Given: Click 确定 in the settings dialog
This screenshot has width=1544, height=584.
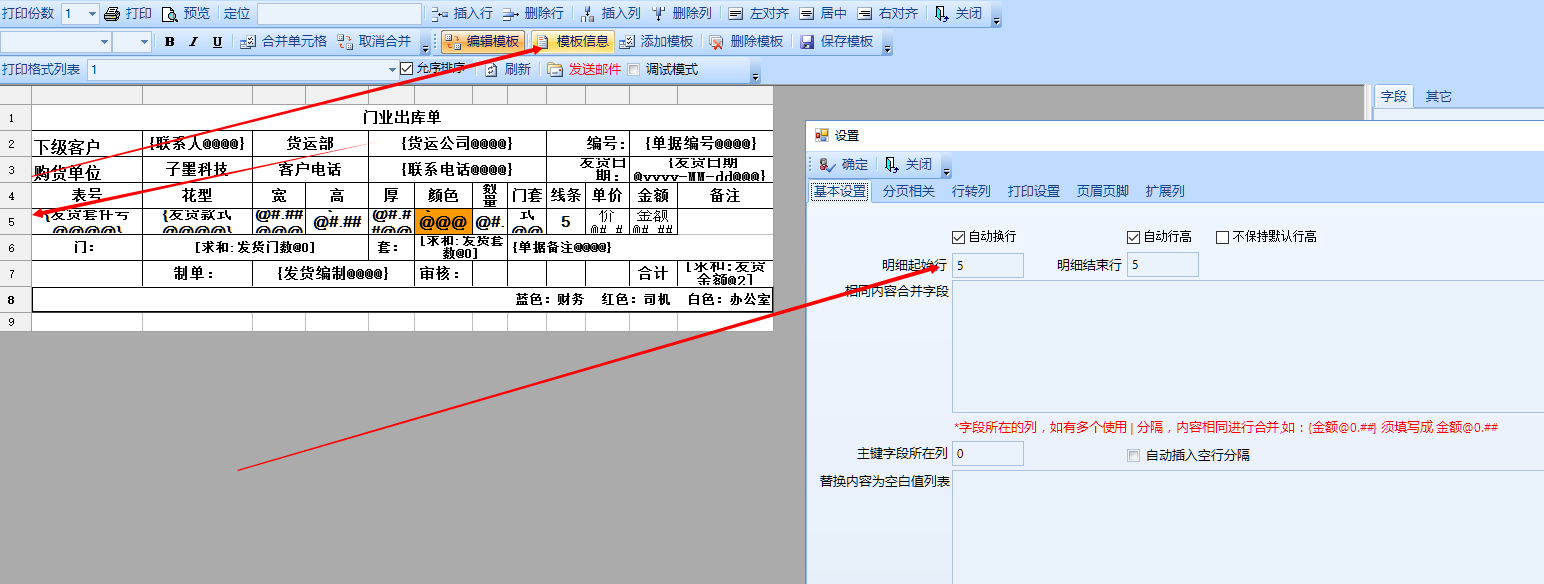Looking at the screenshot, I should coord(843,165).
